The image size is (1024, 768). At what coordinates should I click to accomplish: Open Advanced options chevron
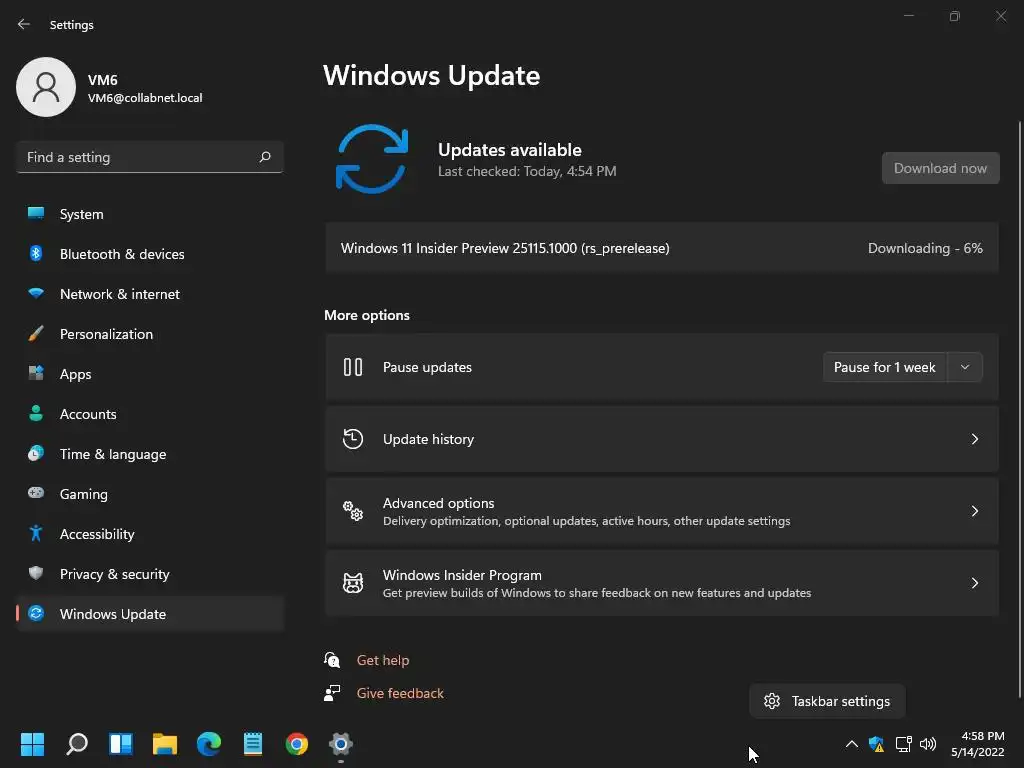coord(974,511)
